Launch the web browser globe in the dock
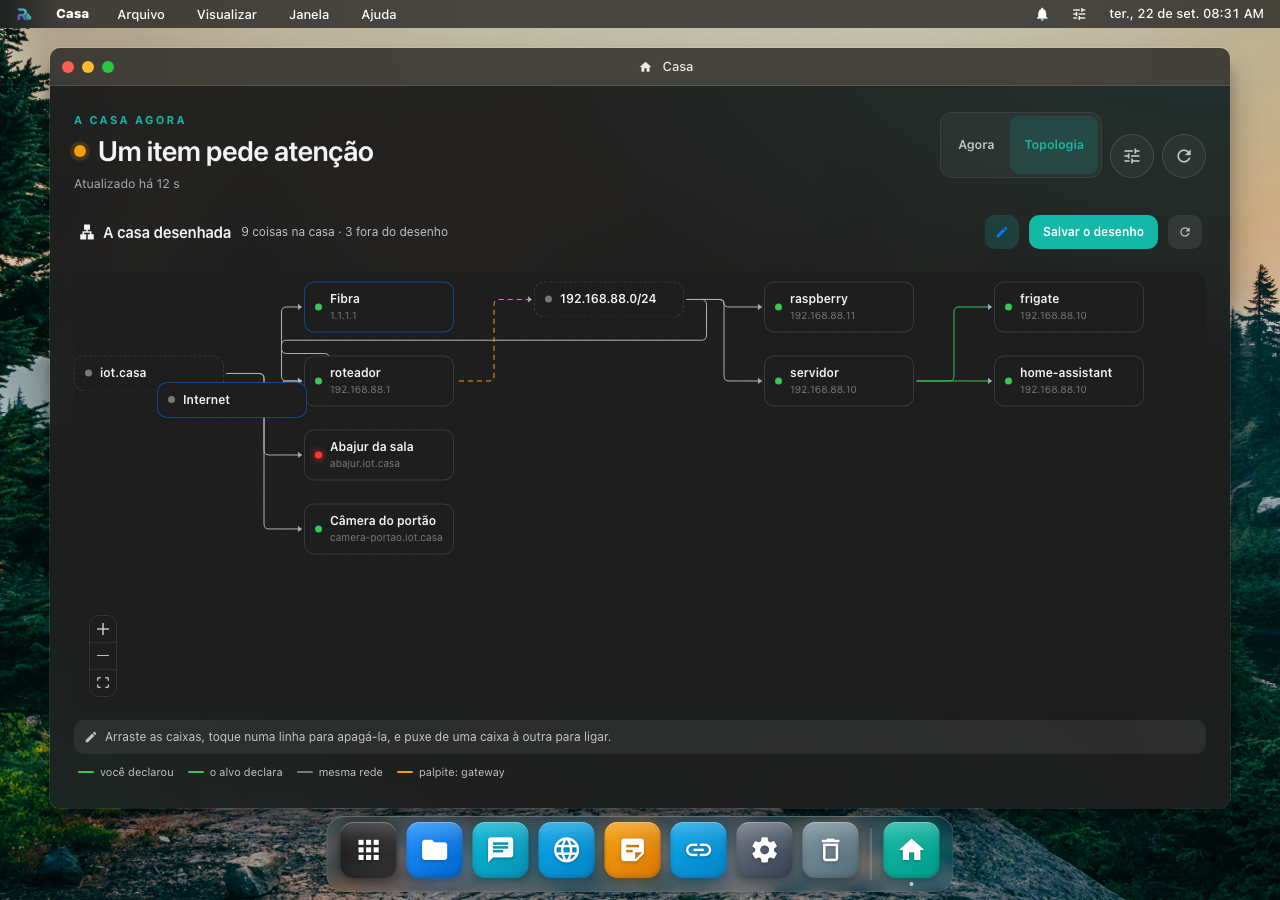Image resolution: width=1280 pixels, height=900 pixels. (567, 850)
